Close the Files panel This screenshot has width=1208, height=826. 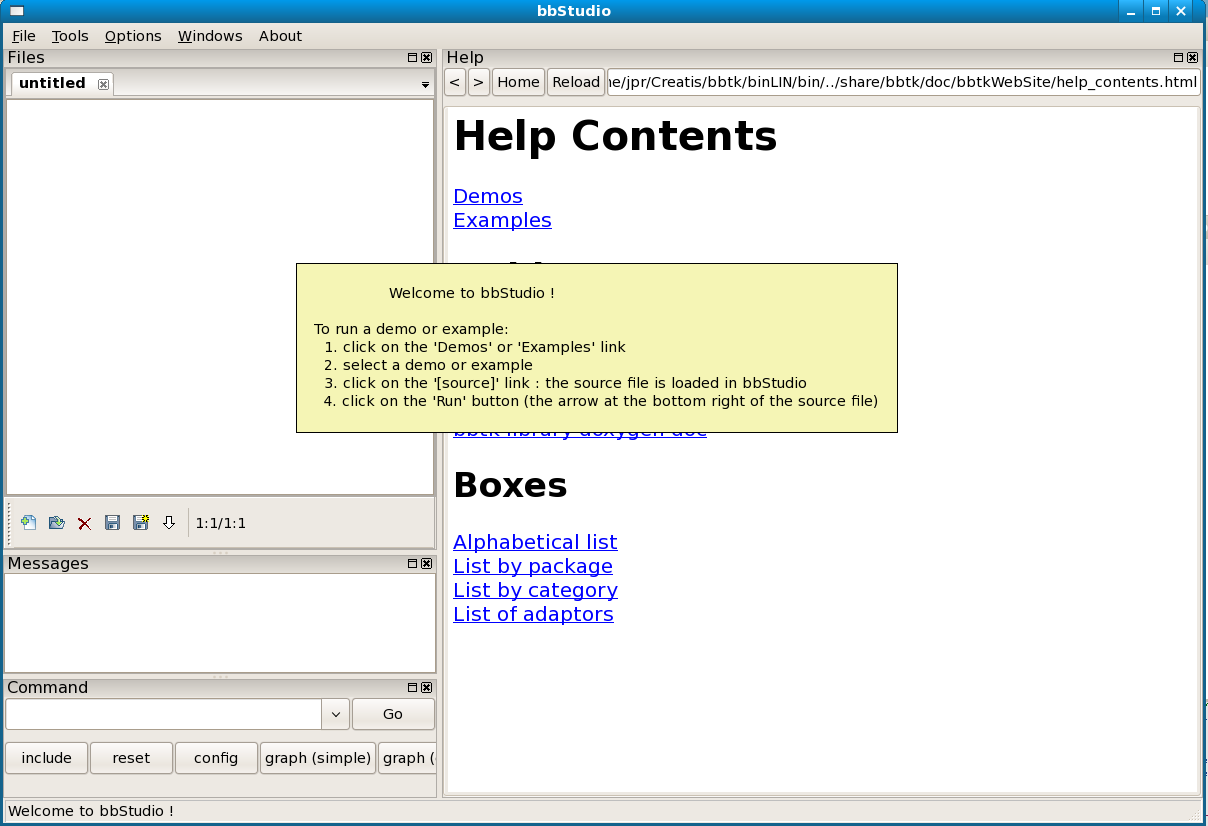pos(427,58)
